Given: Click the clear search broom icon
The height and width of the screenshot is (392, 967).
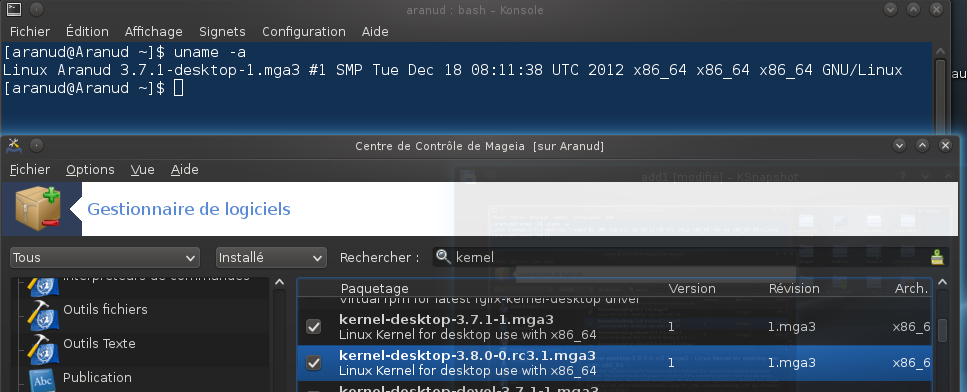Looking at the screenshot, I should tap(937, 257).
